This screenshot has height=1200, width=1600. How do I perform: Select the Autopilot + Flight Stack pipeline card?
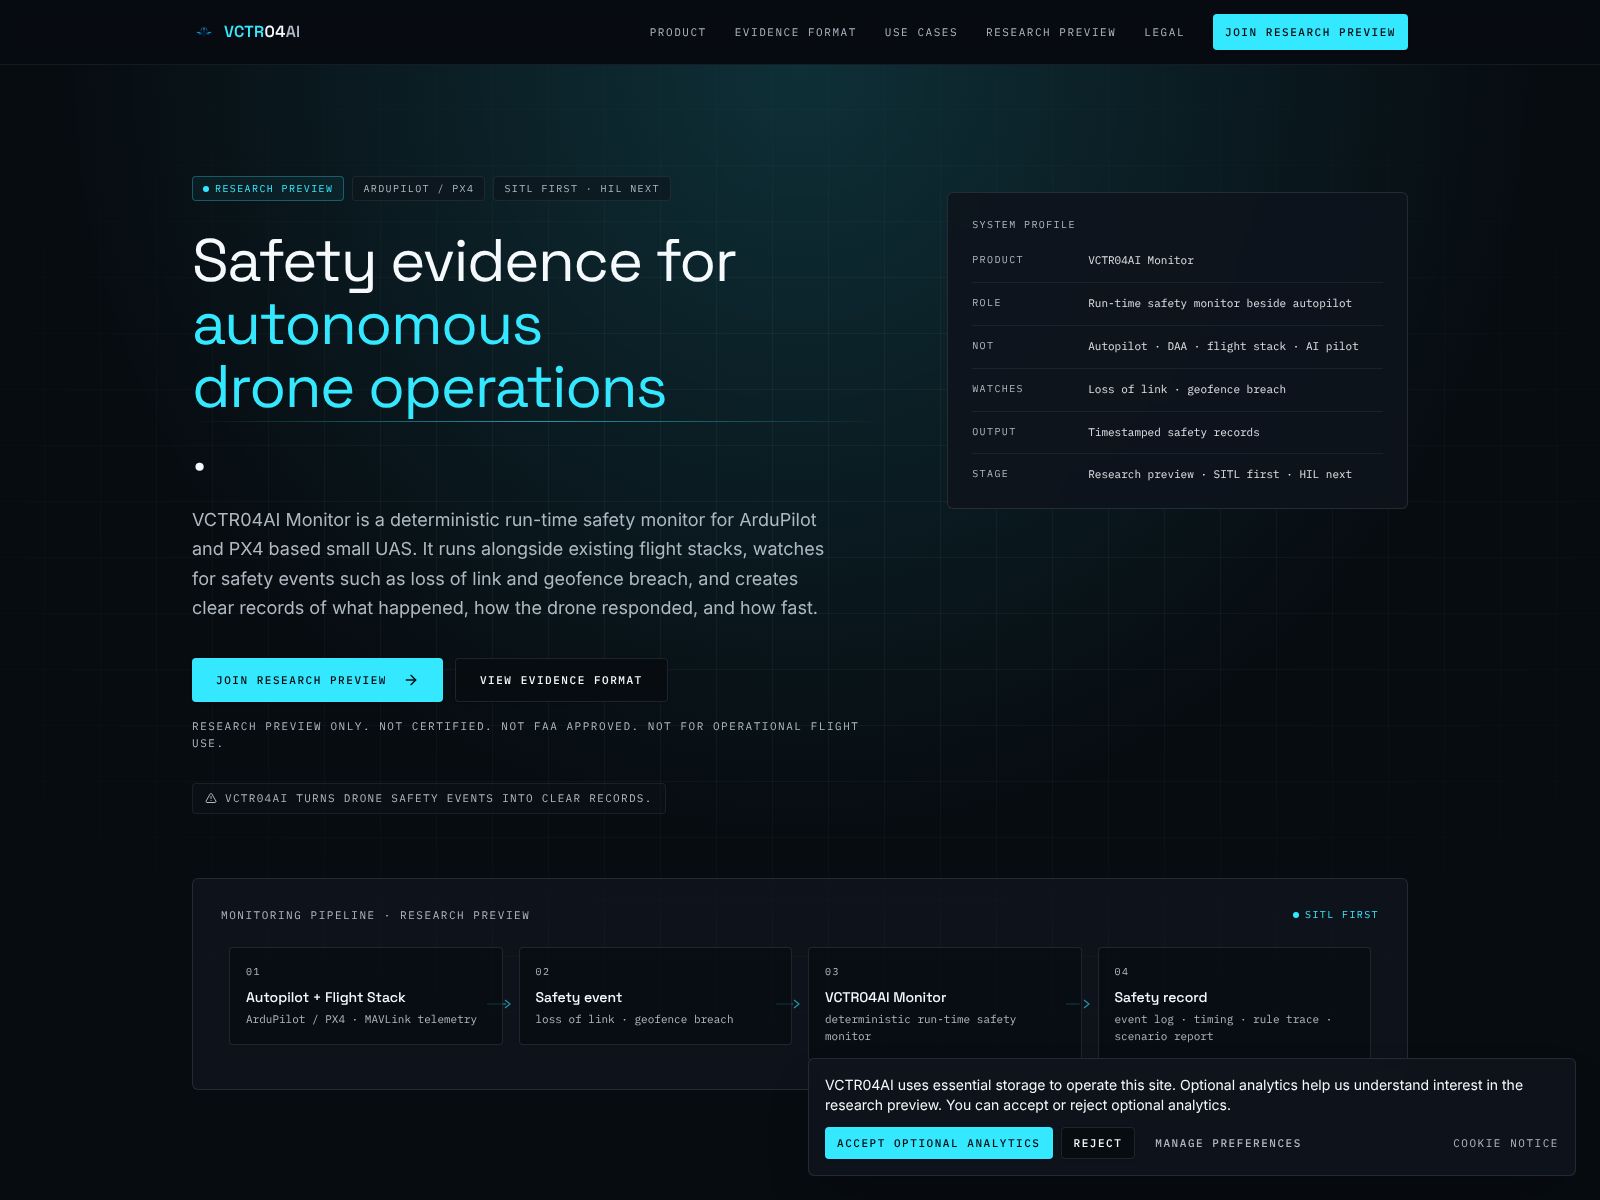[x=366, y=996]
